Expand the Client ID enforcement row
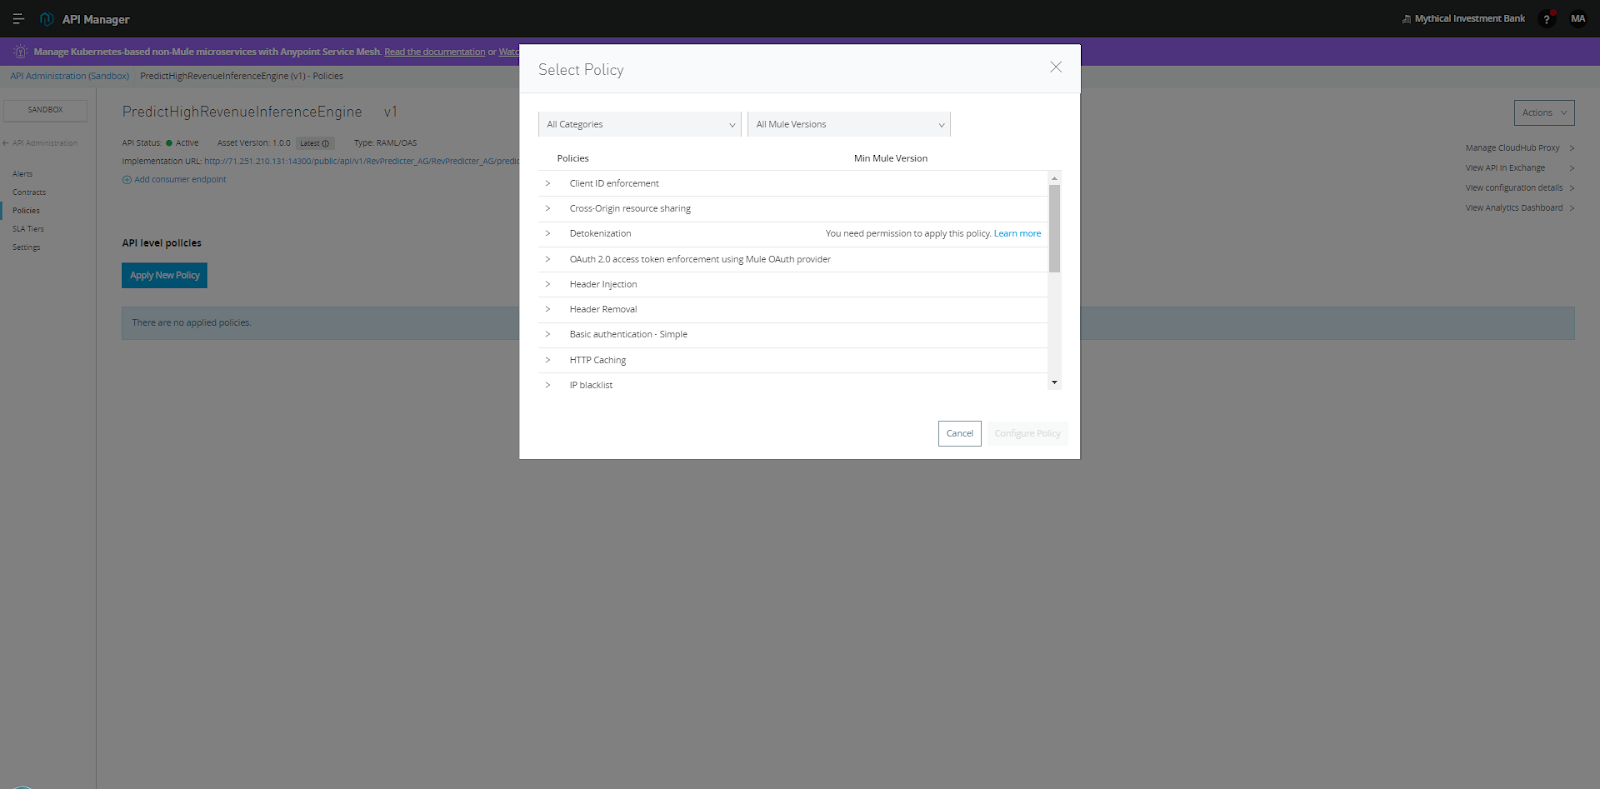 pos(548,183)
